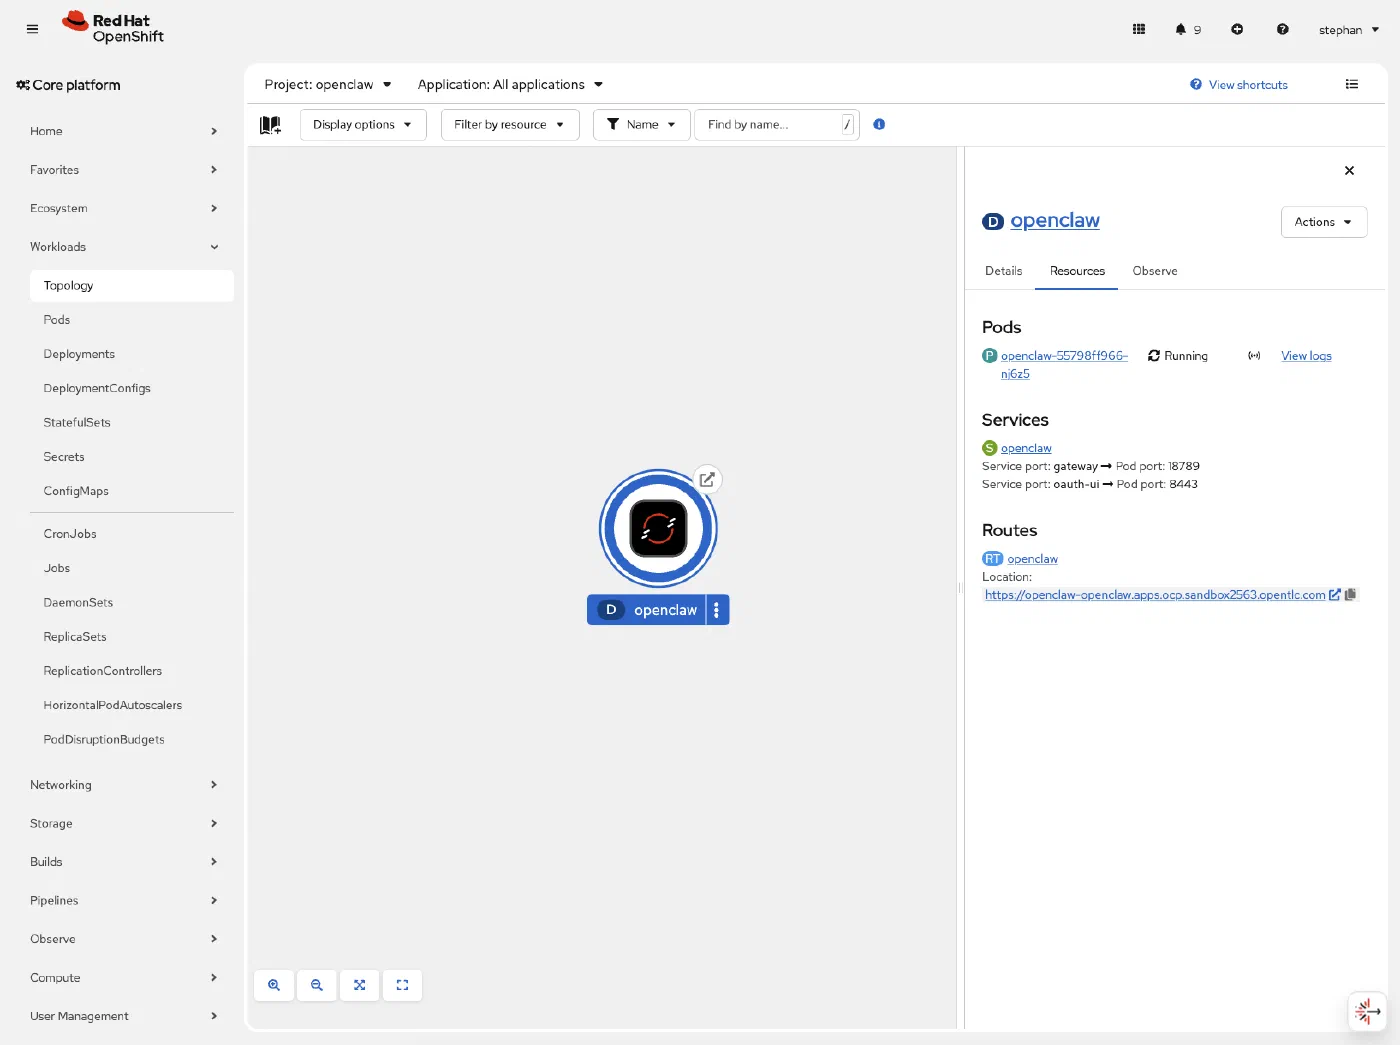Open the Application All applications dropdown
Viewport: 1400px width, 1045px height.
[510, 84]
